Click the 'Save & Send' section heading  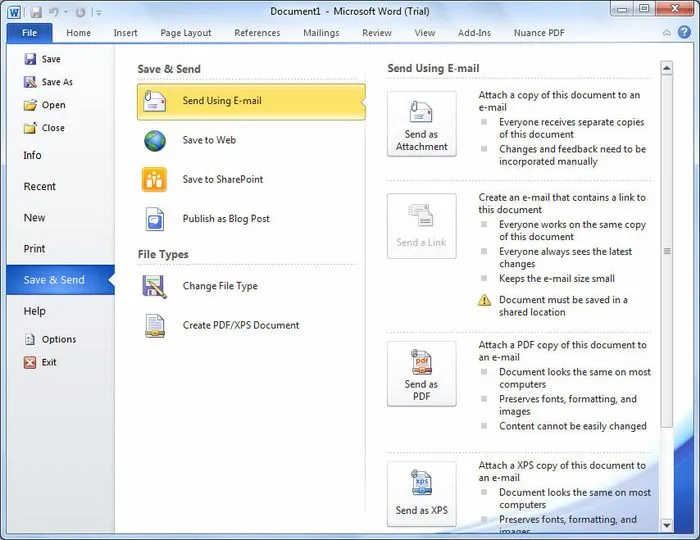point(169,69)
